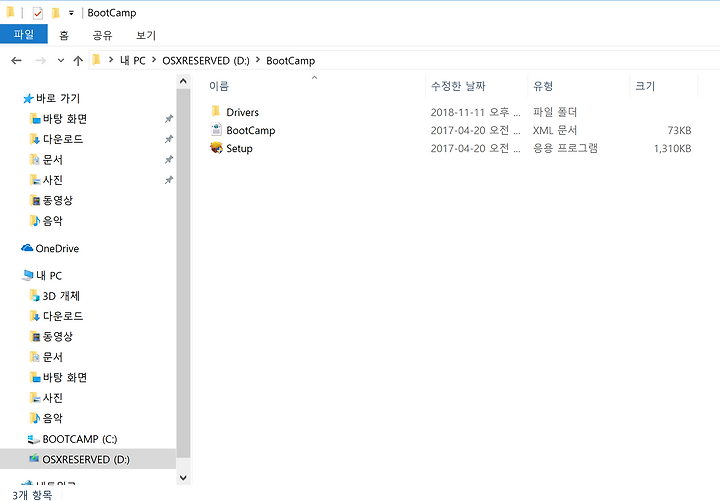Select the BOOTCAMP (C:) drive
The image size is (720, 501).
[79, 439]
